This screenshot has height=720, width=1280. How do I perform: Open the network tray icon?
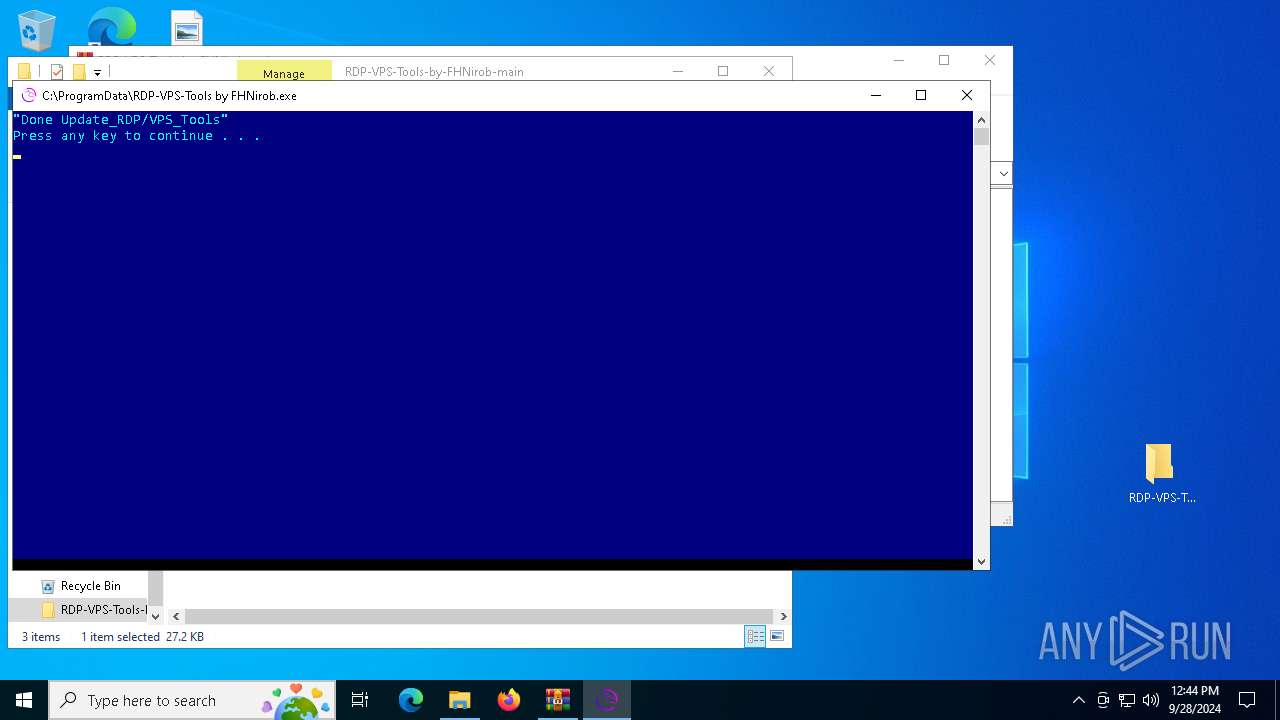point(1127,700)
